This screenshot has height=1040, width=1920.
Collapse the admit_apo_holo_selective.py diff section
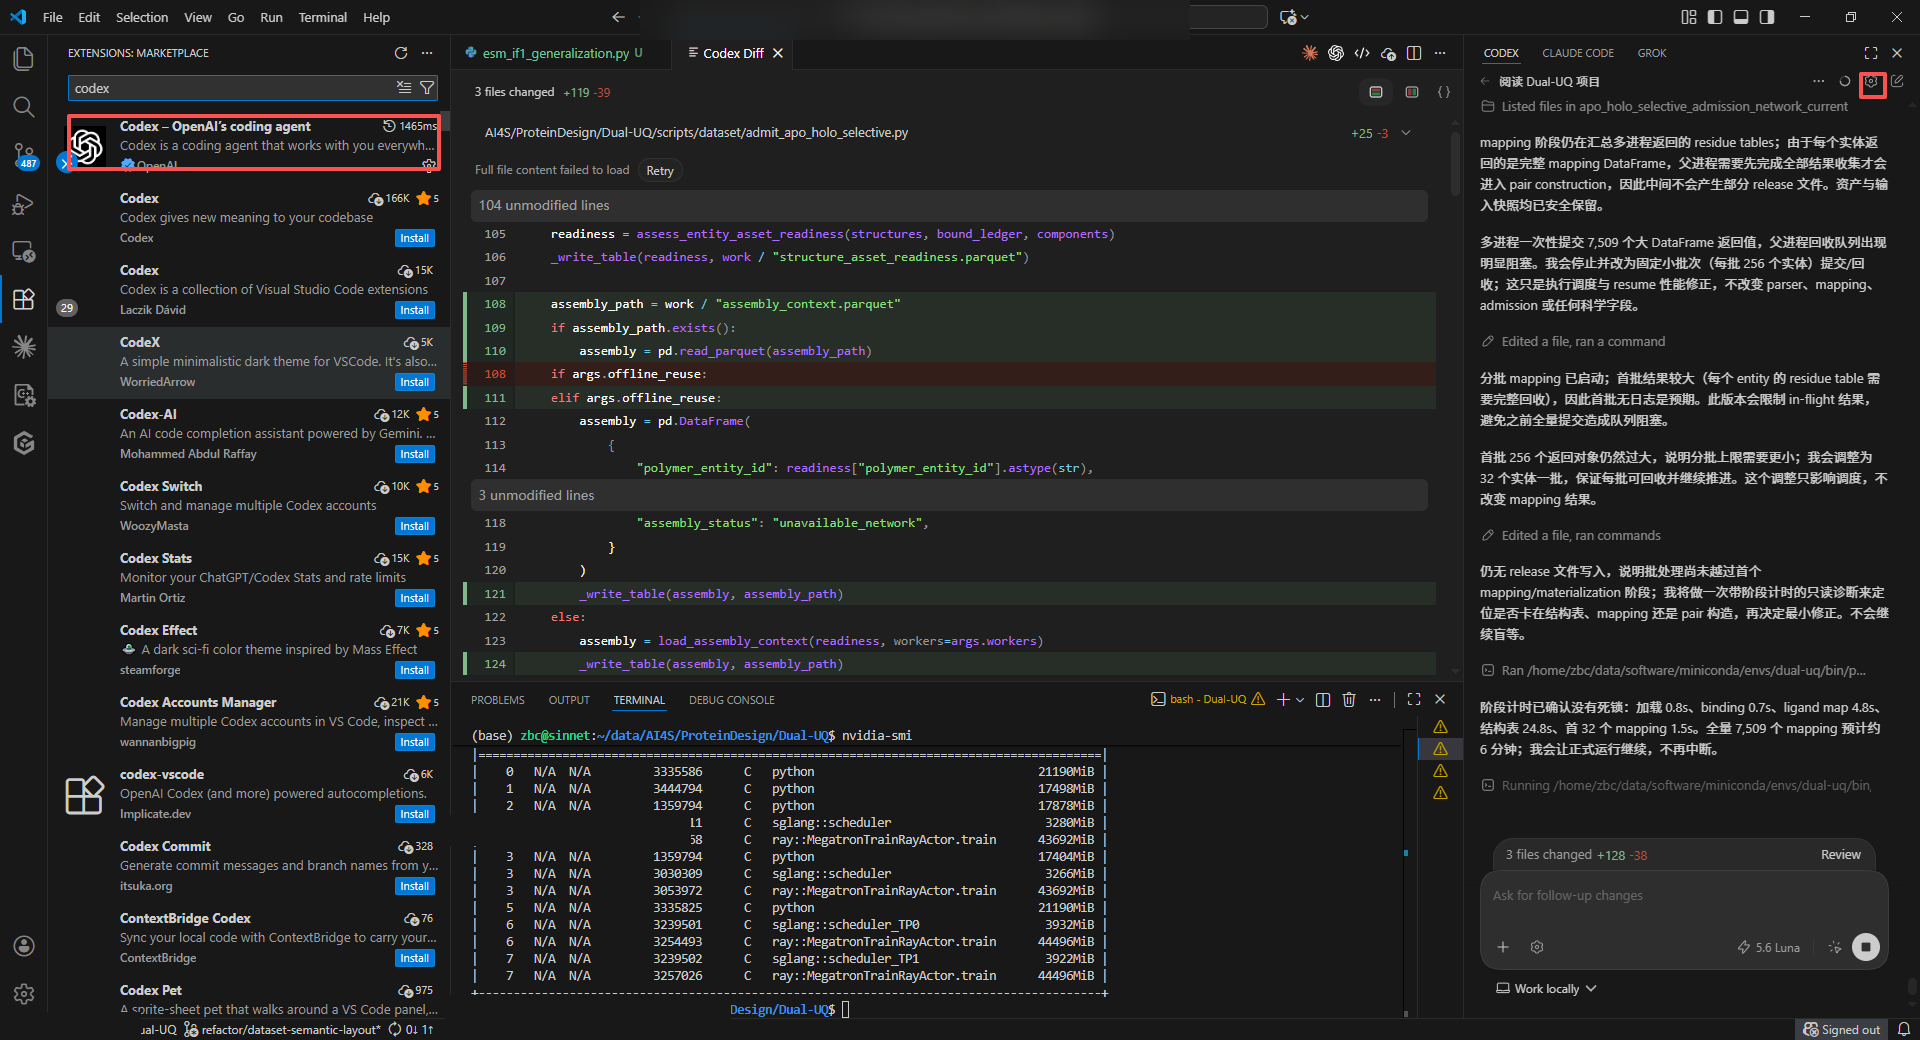(x=1406, y=133)
